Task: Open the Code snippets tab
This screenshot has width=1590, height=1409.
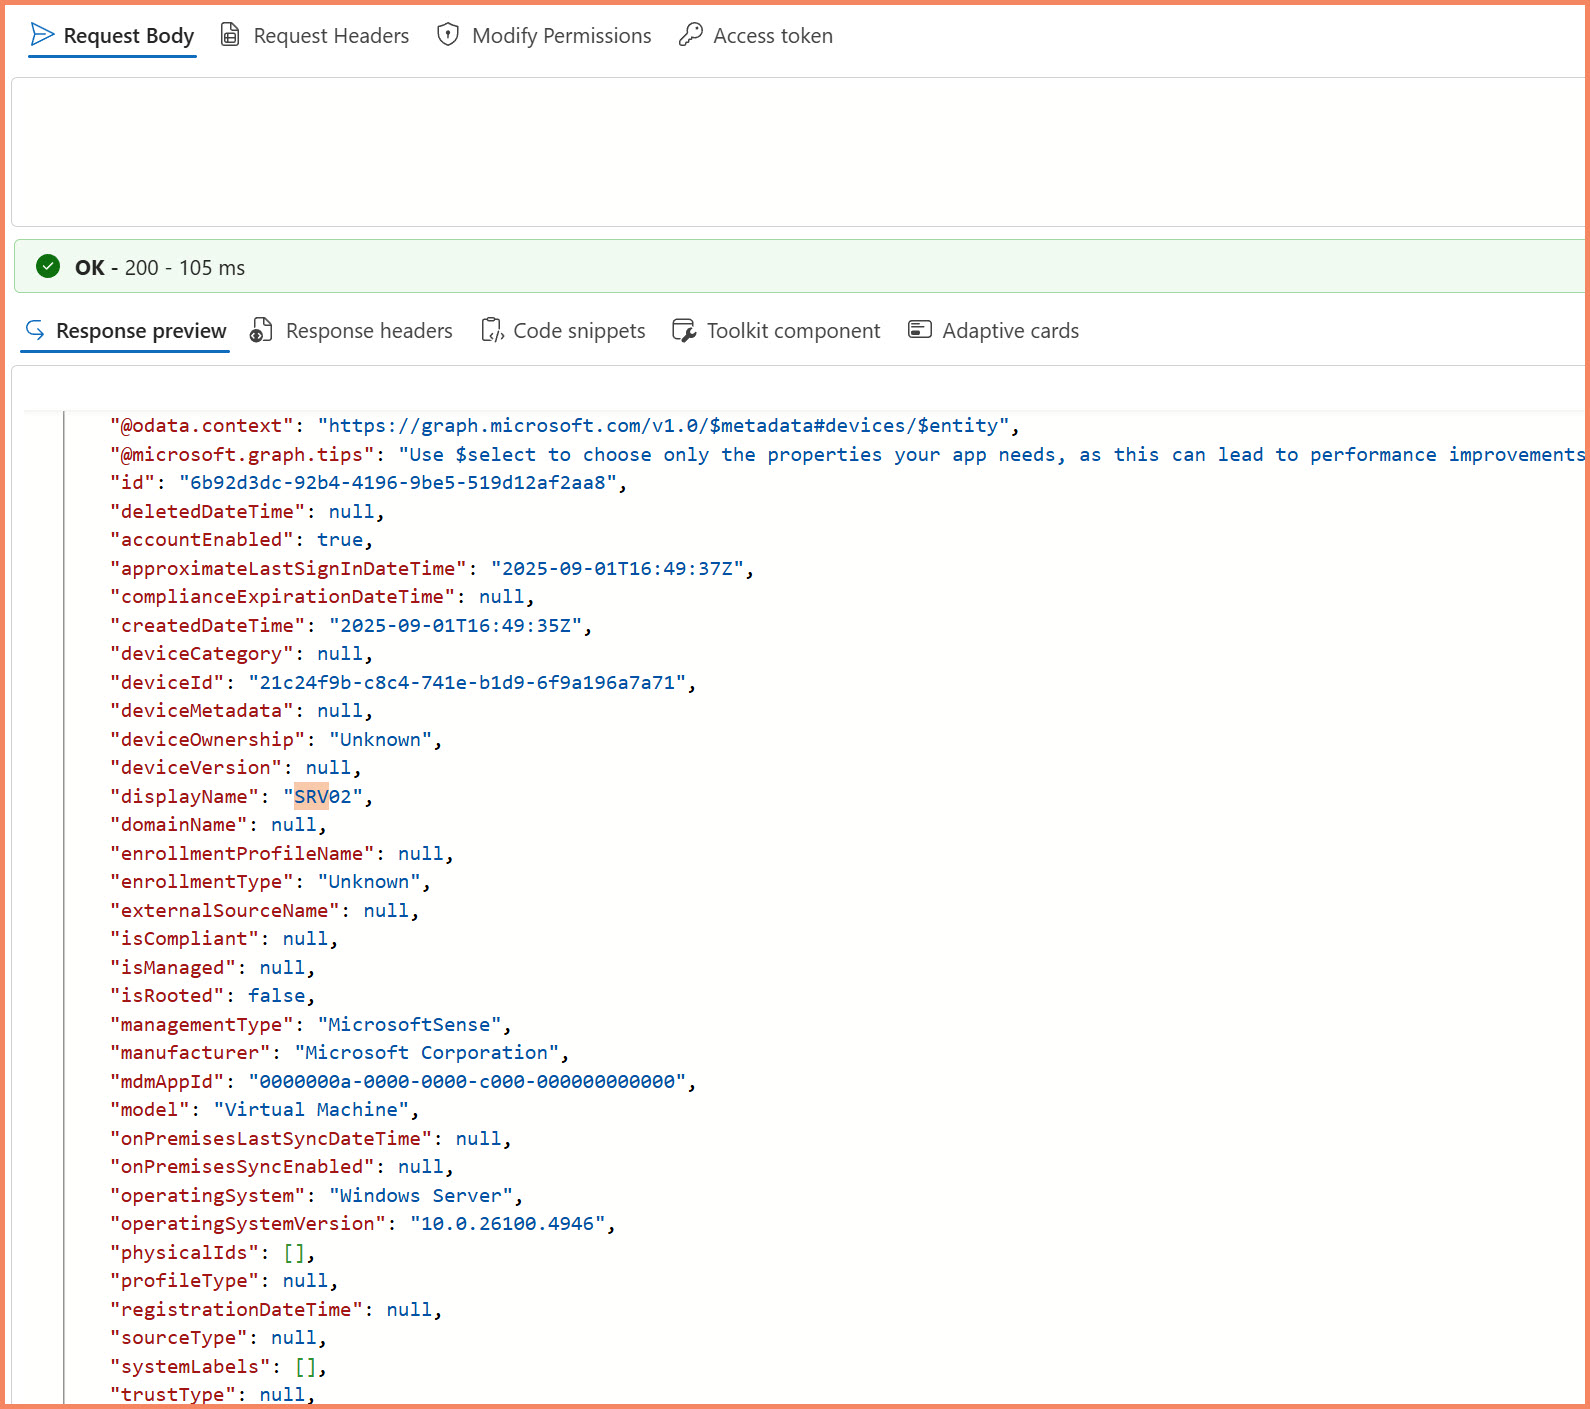Action: [563, 331]
